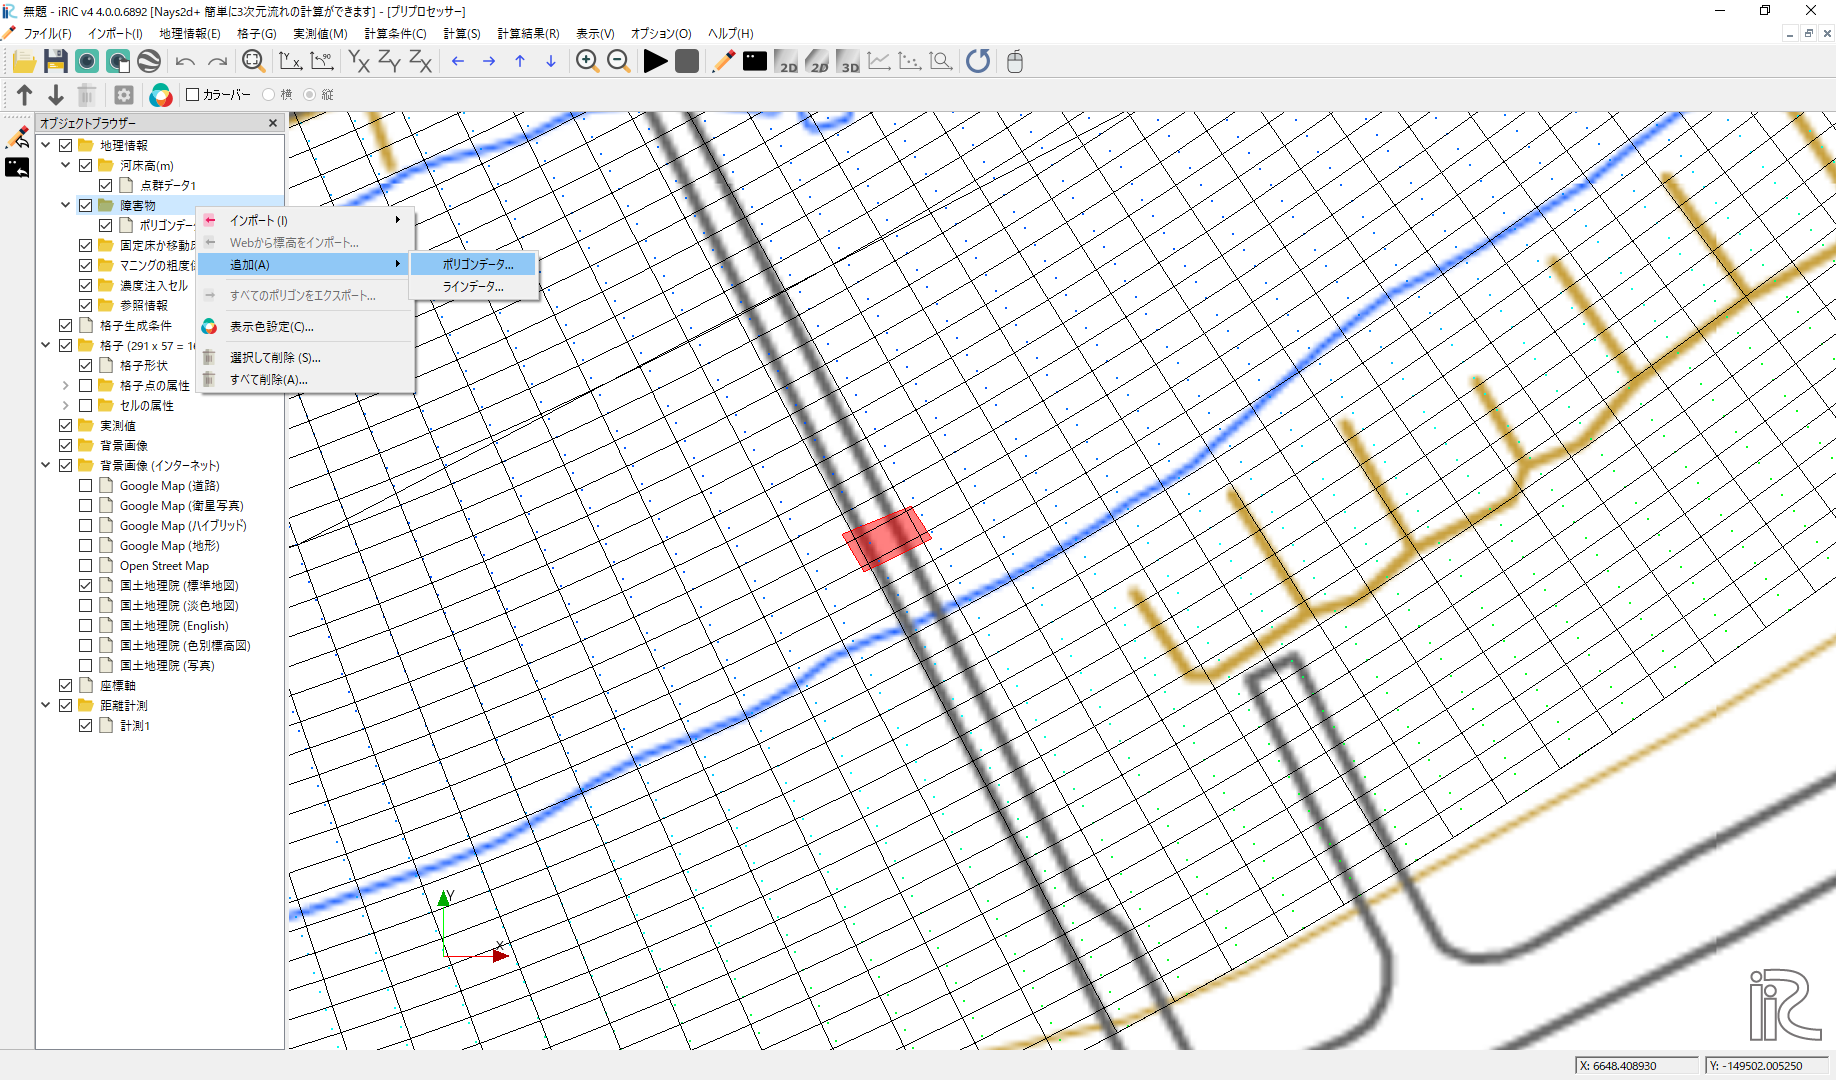The height and width of the screenshot is (1080, 1836).
Task: Click the reload results circular arrow icon
Action: 978,62
